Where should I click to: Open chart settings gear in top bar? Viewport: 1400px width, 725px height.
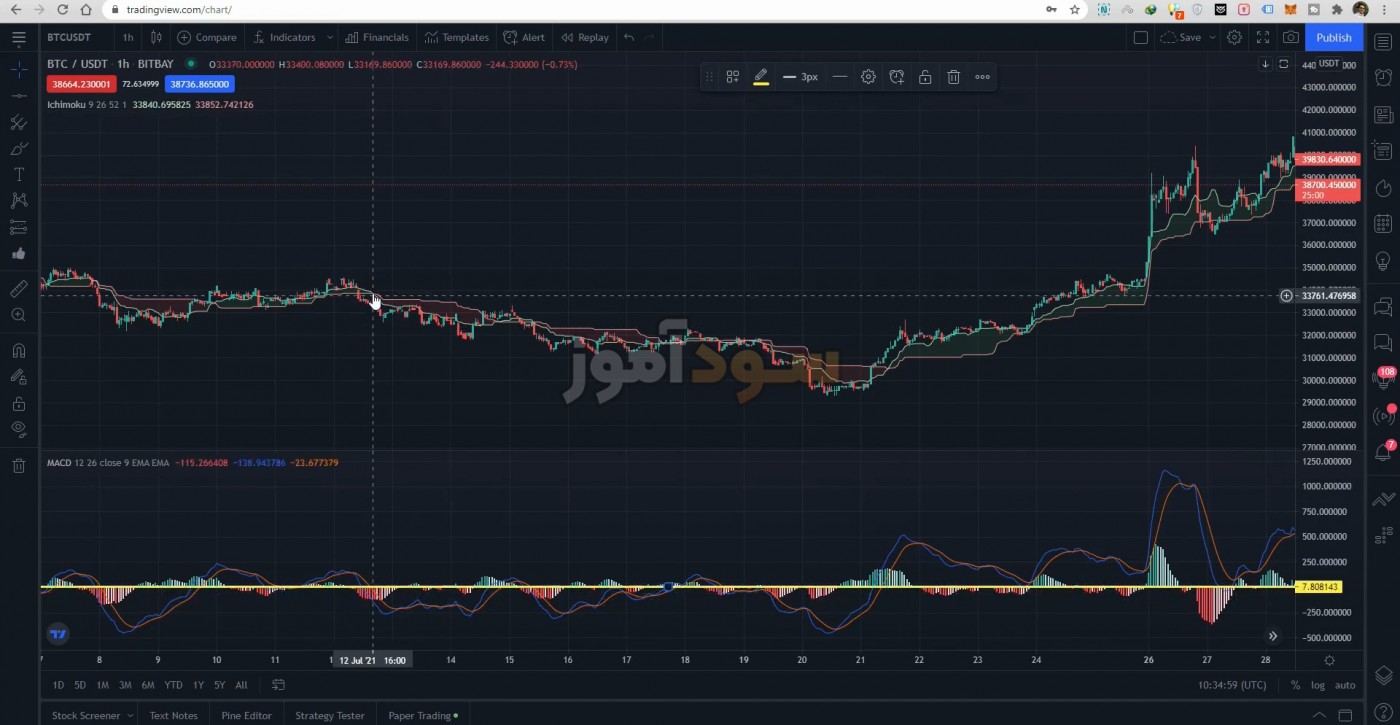coord(1235,37)
